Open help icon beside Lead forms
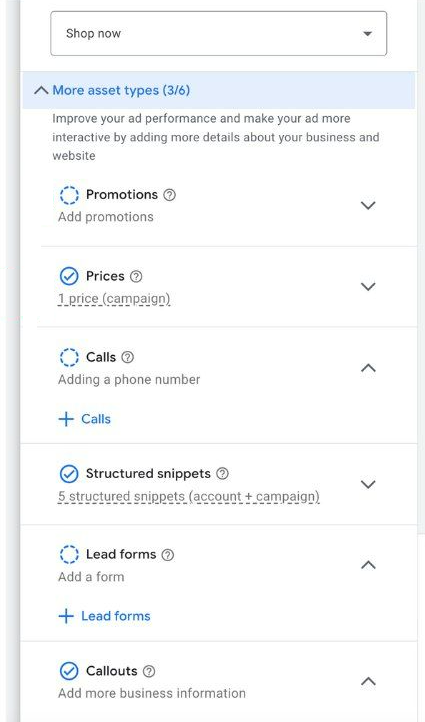 168,554
